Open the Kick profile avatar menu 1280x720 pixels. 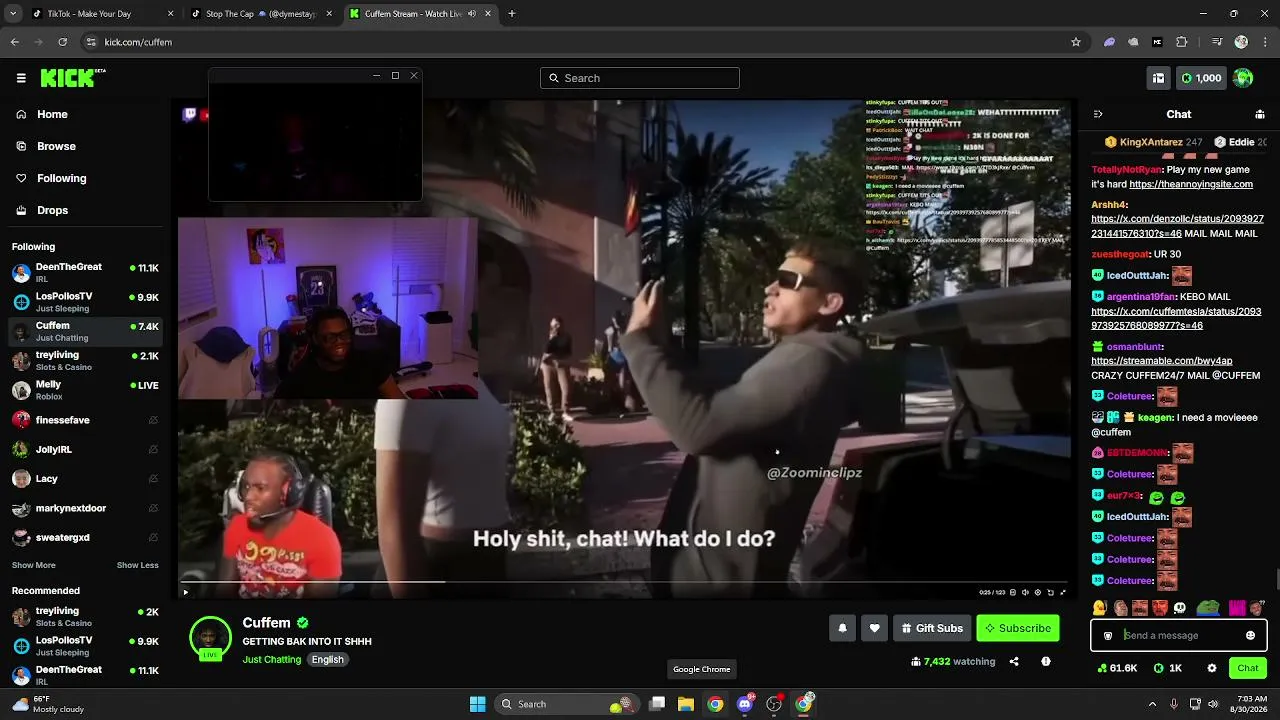click(1243, 78)
